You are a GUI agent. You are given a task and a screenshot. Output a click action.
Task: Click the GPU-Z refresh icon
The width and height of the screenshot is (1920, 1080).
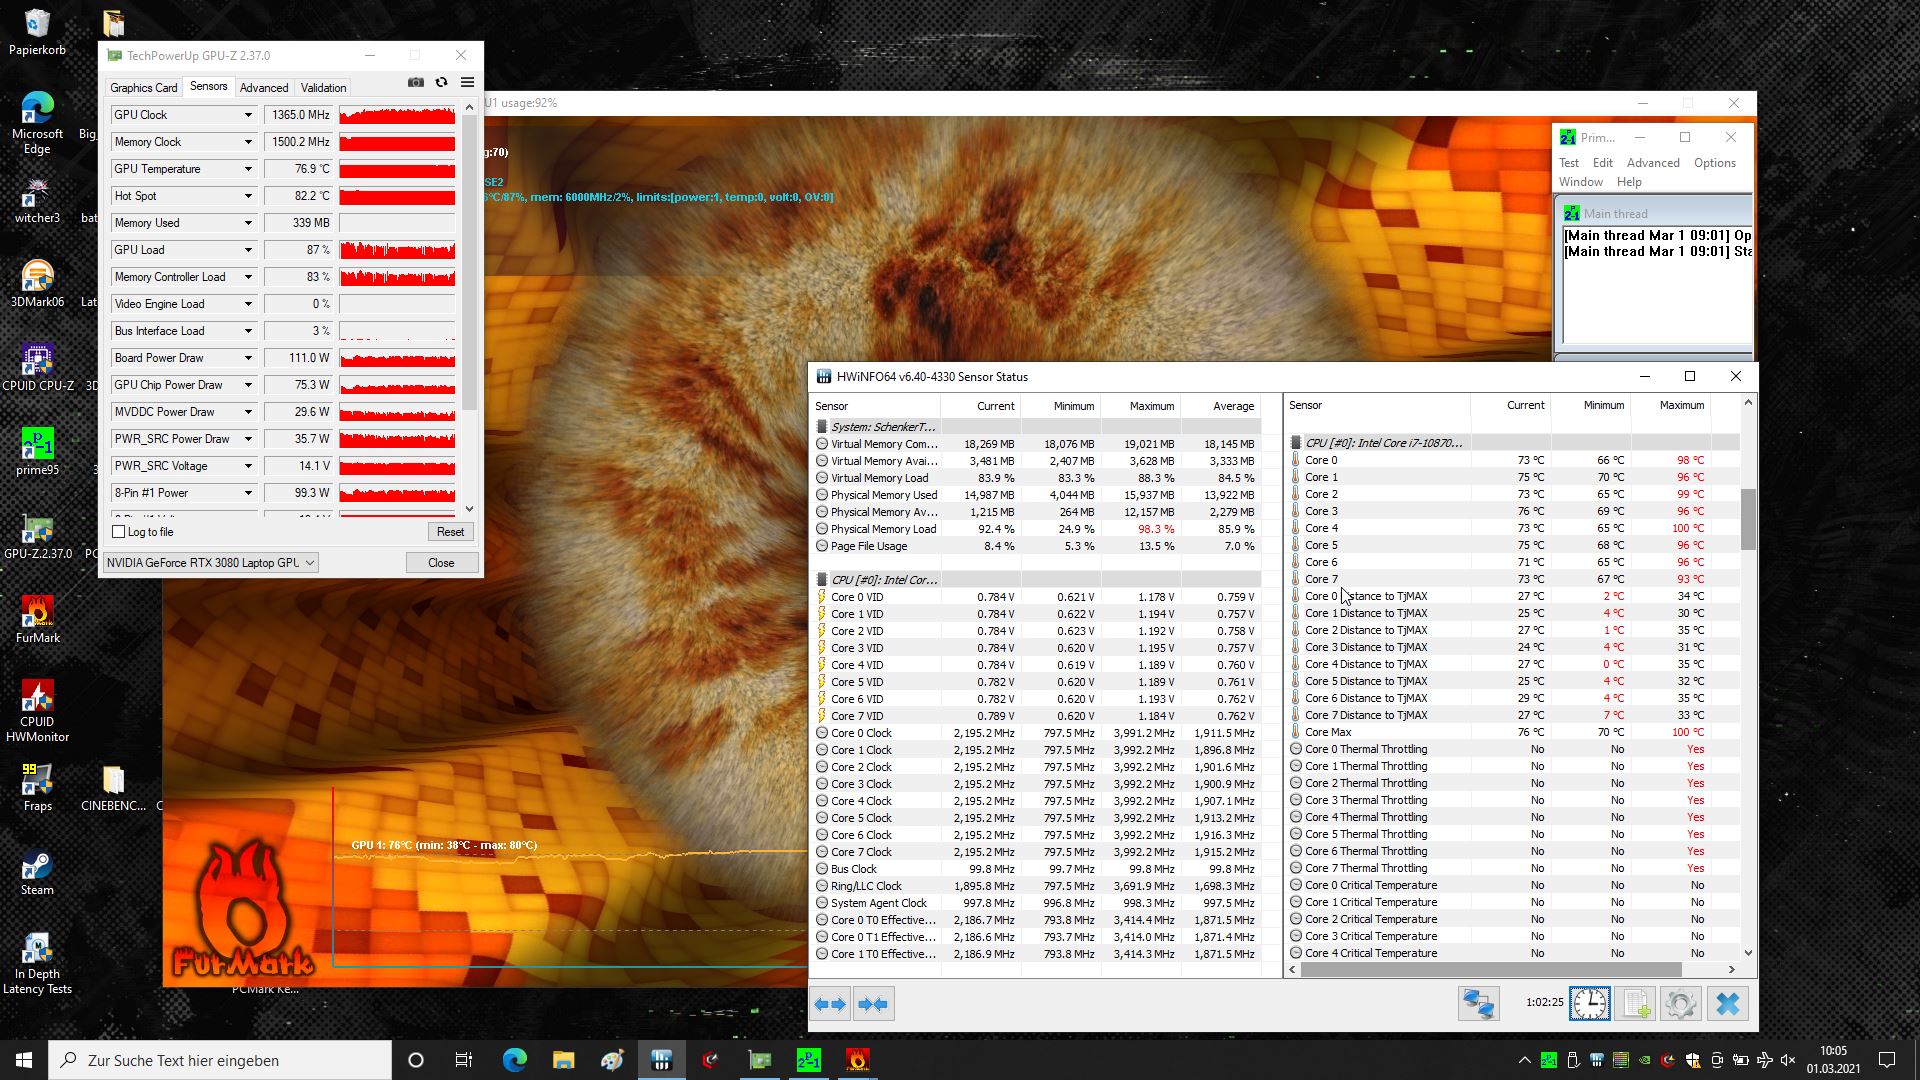(x=441, y=83)
